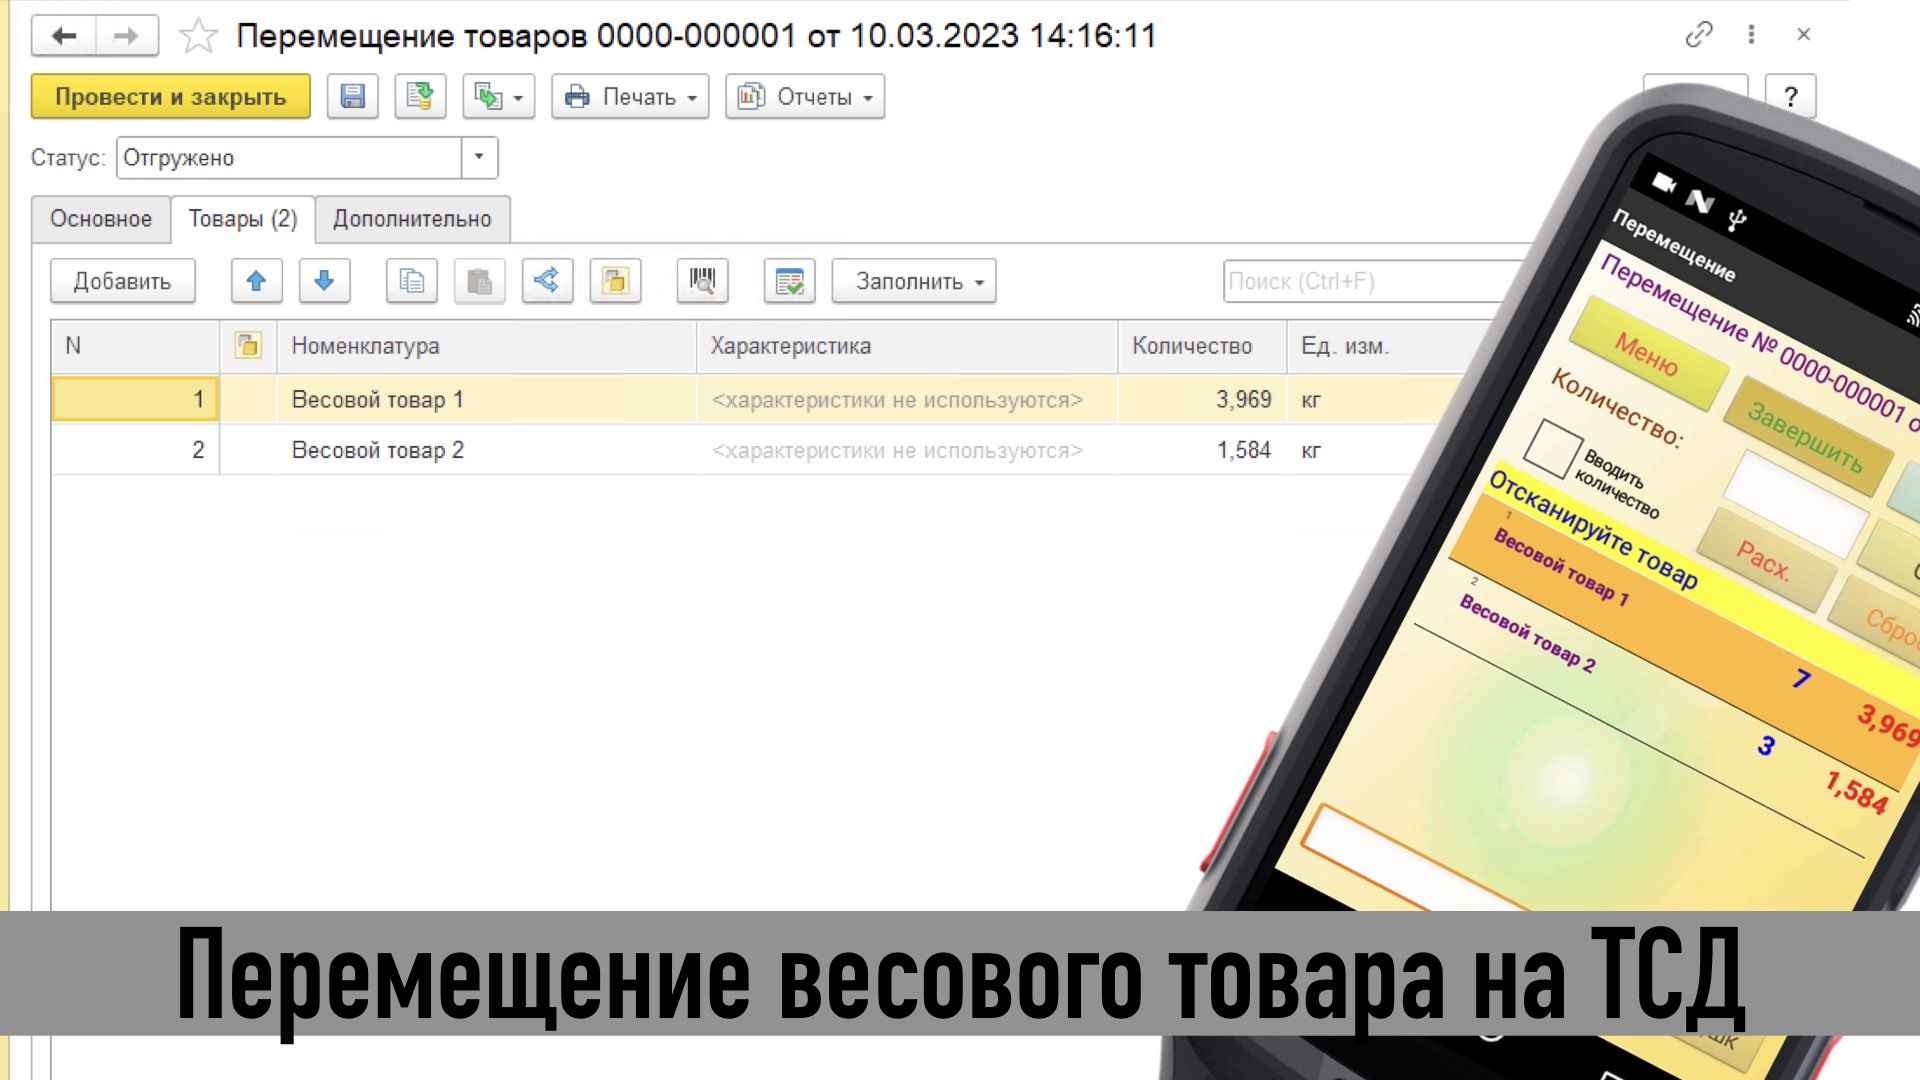The width and height of the screenshot is (1920, 1080).
Task: Toggle Вводить количество checkbox on scanner
Action: pyautogui.click(x=1552, y=448)
